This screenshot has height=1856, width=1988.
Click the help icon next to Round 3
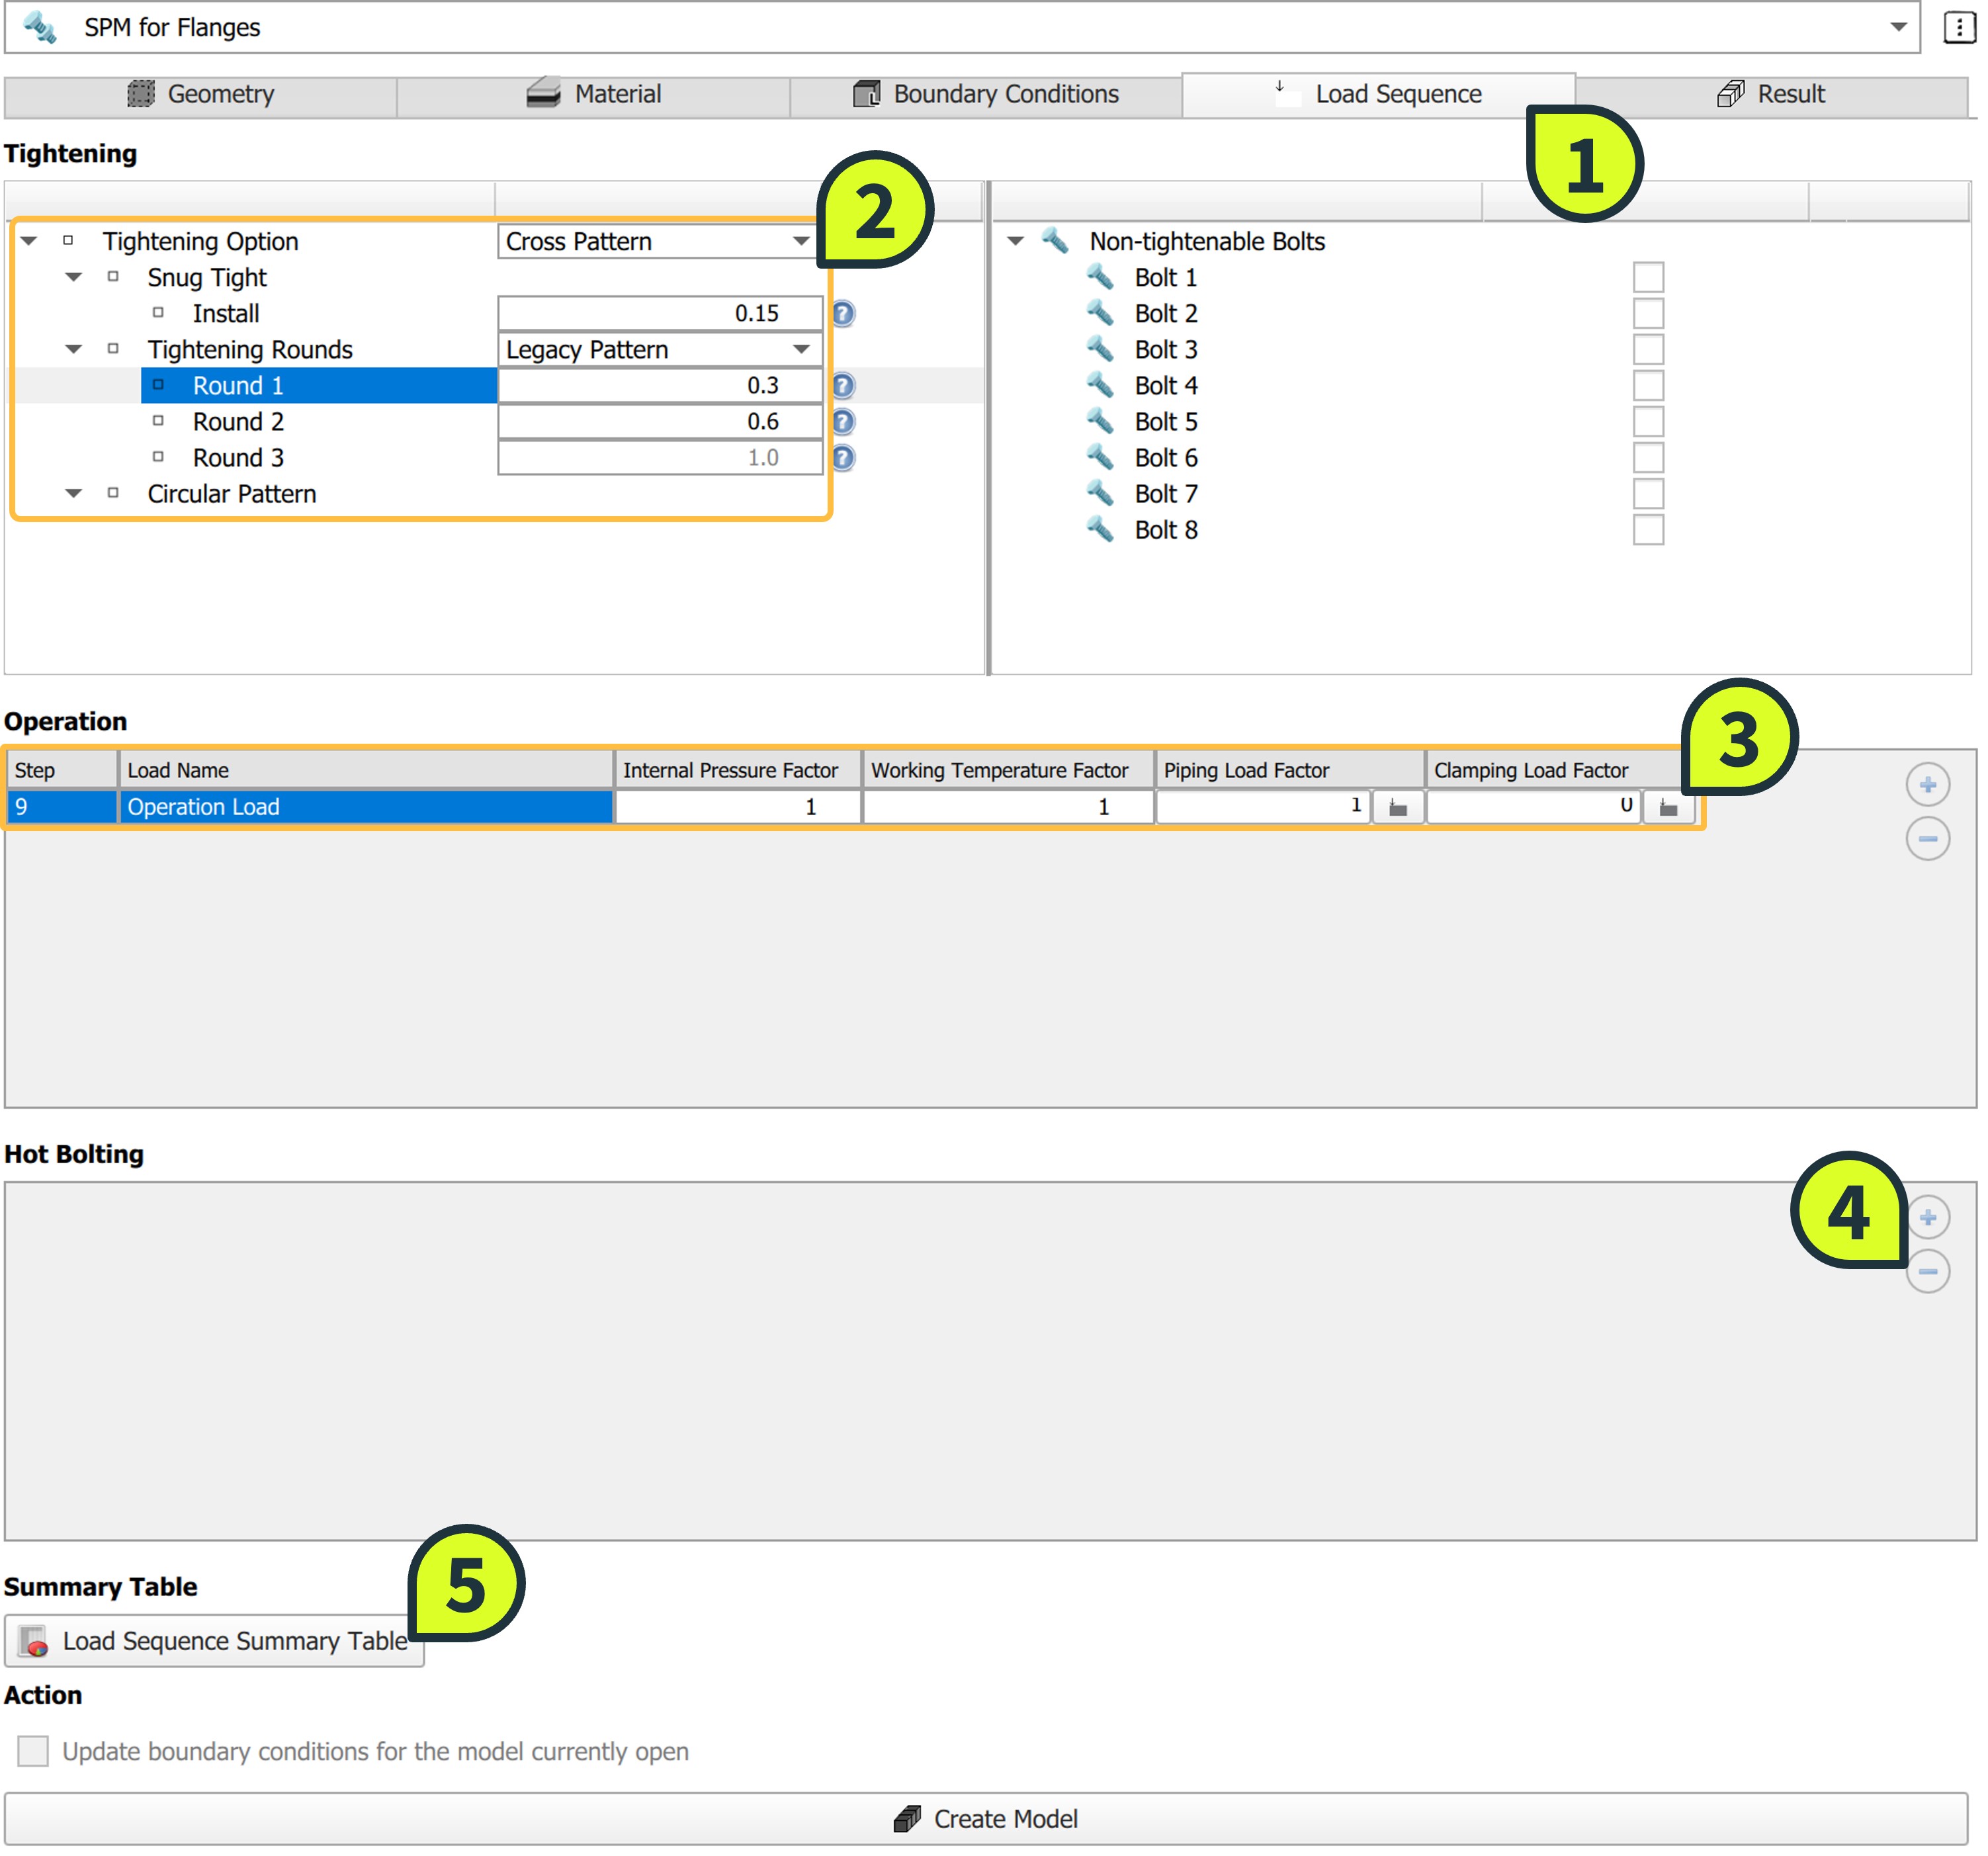843,458
